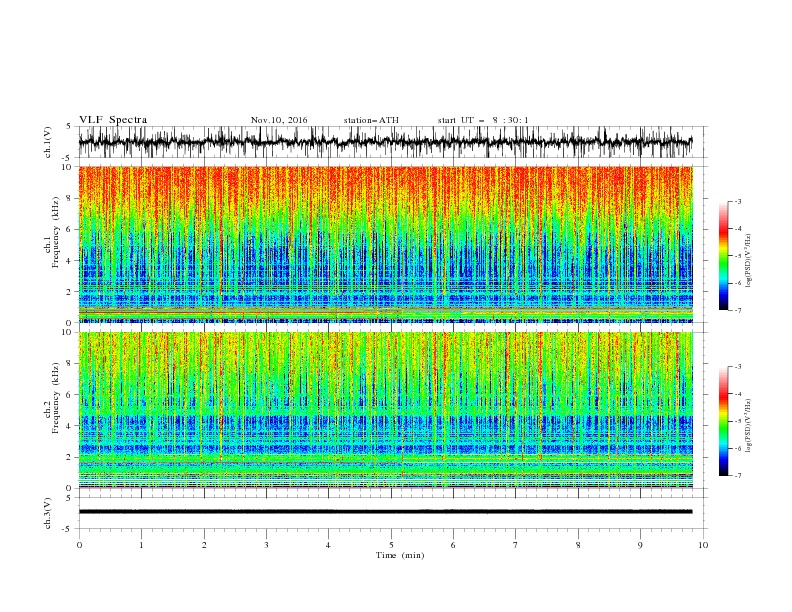The image size is (792, 612).
Task: Click time axis tick label "7"
Action: [516, 545]
